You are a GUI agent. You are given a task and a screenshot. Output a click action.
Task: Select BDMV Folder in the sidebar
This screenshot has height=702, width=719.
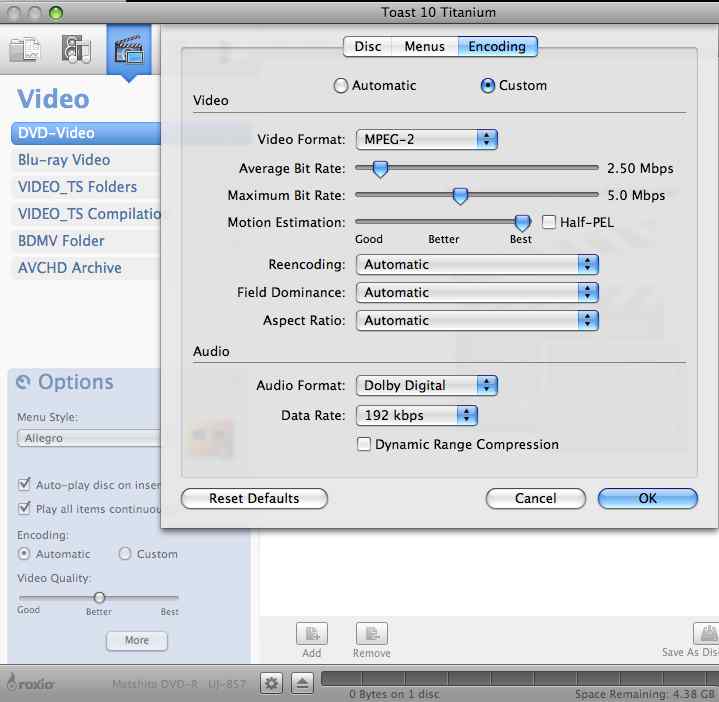(x=86, y=241)
